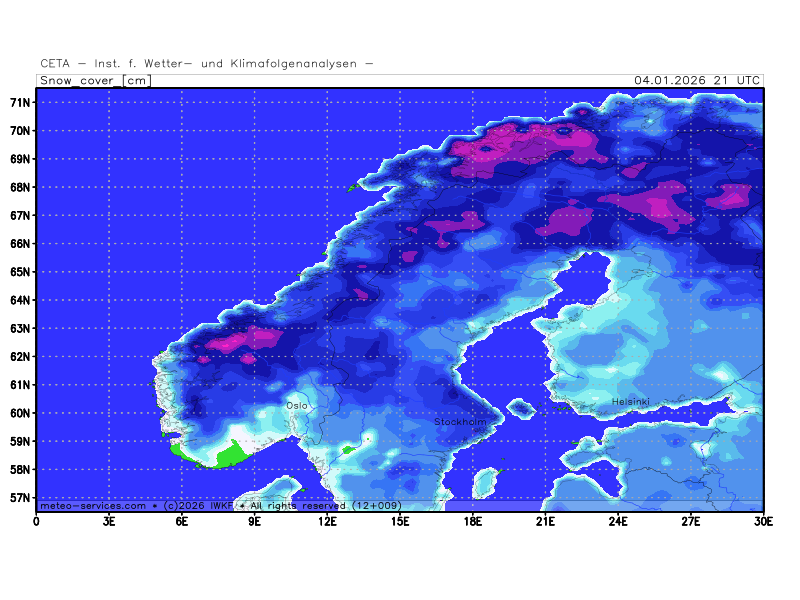The height and width of the screenshot is (600, 800).
Task: Click the 71N latitude axis label
Action: 20,102
